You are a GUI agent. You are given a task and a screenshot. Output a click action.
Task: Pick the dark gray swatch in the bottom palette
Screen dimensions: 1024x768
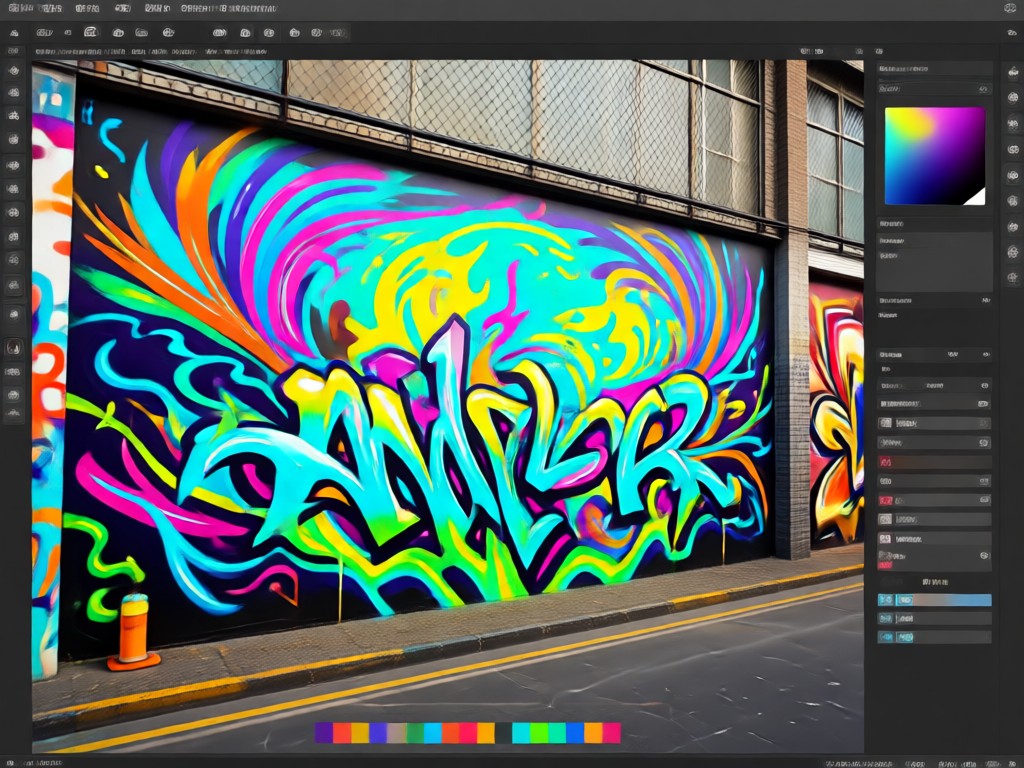pyautogui.click(x=504, y=733)
